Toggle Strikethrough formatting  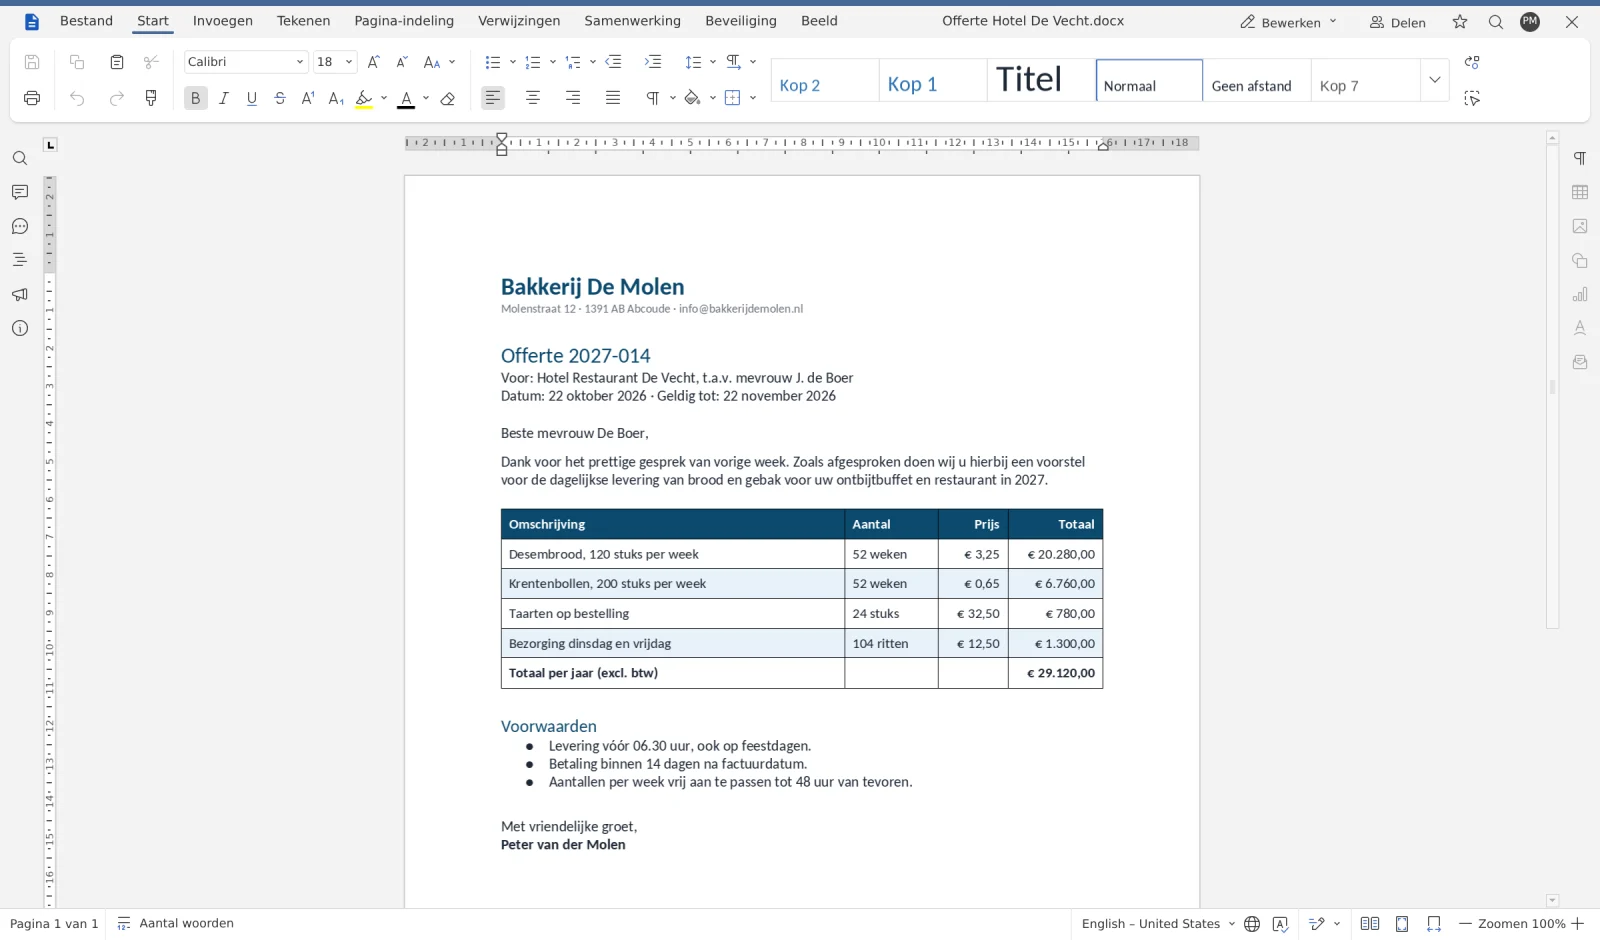click(280, 98)
